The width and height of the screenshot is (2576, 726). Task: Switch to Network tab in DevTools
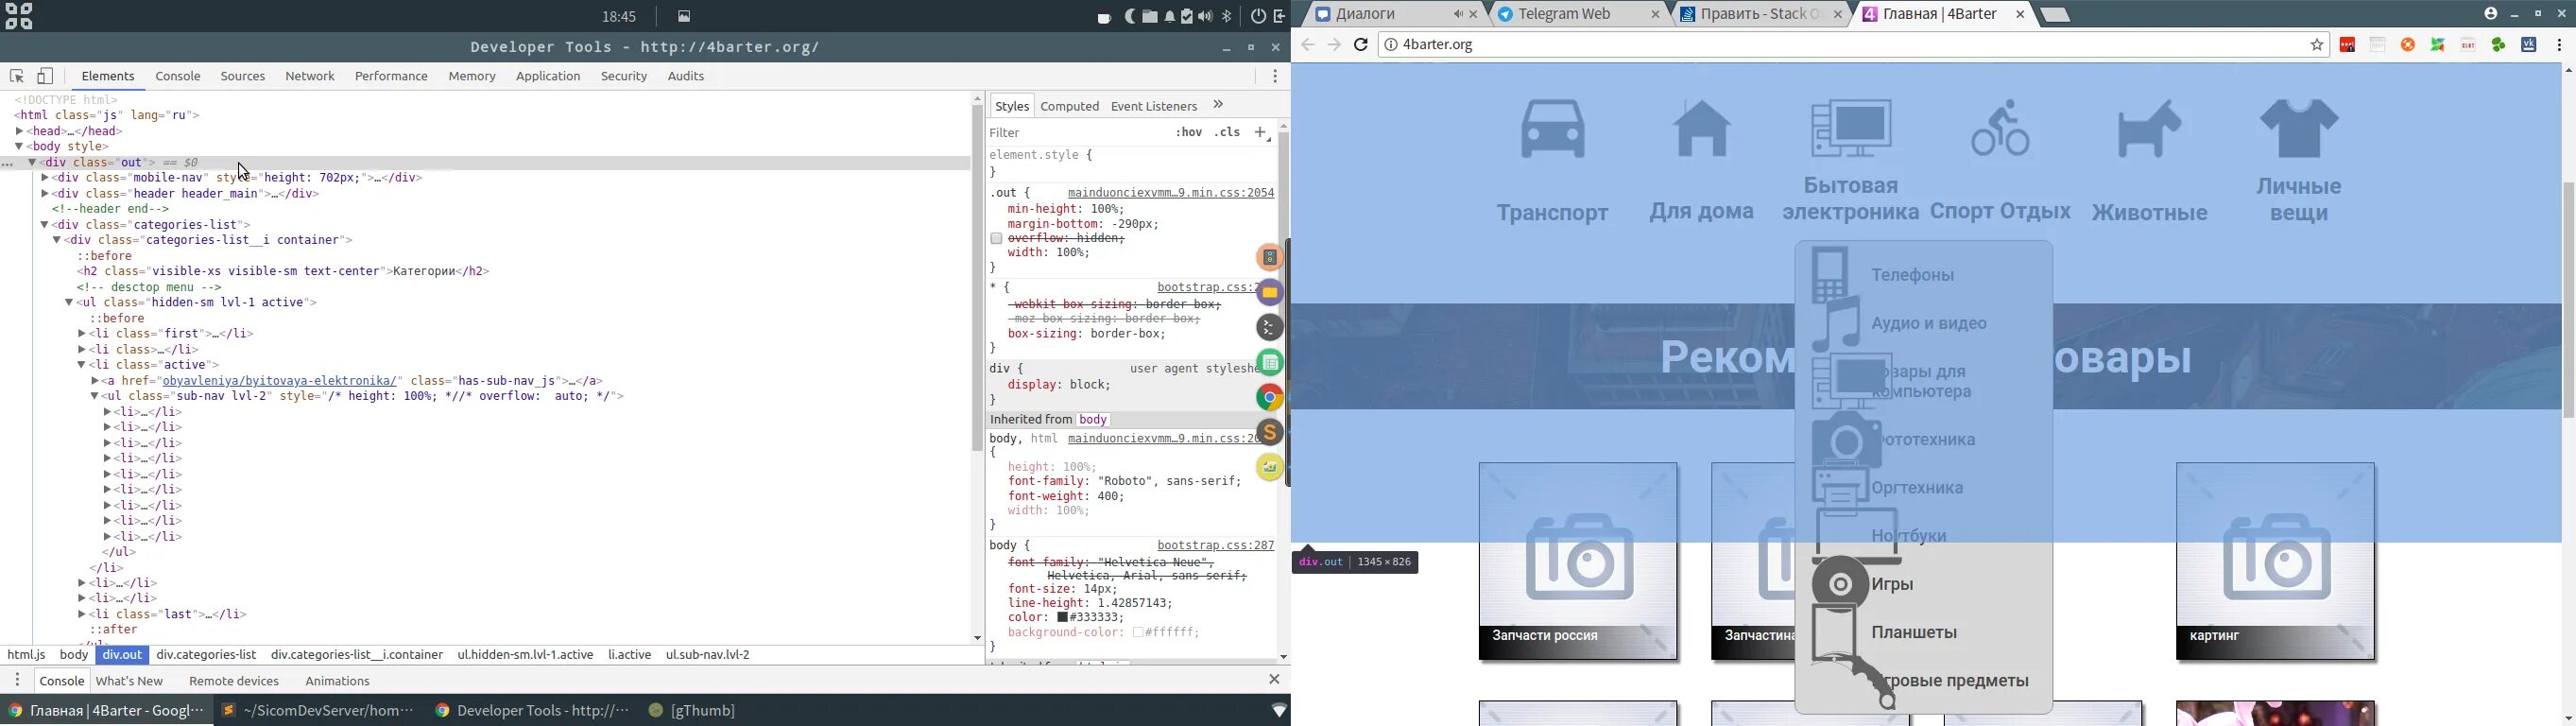coord(311,76)
